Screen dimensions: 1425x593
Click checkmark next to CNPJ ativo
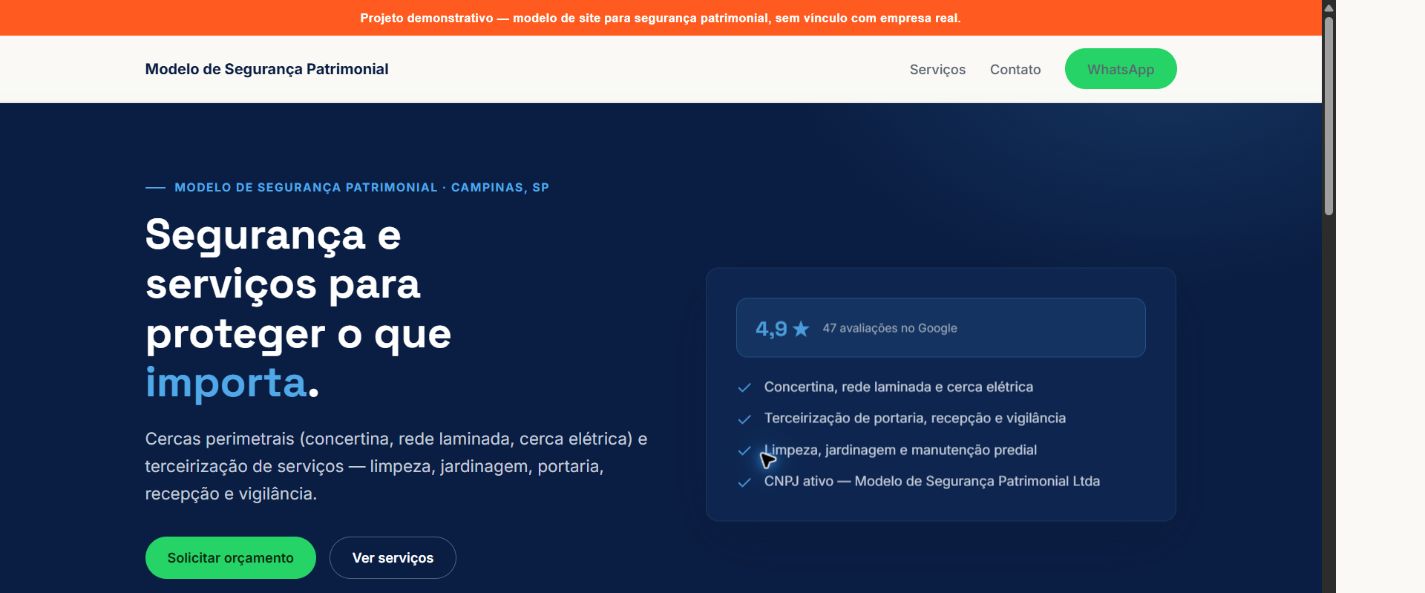pyautogui.click(x=744, y=482)
